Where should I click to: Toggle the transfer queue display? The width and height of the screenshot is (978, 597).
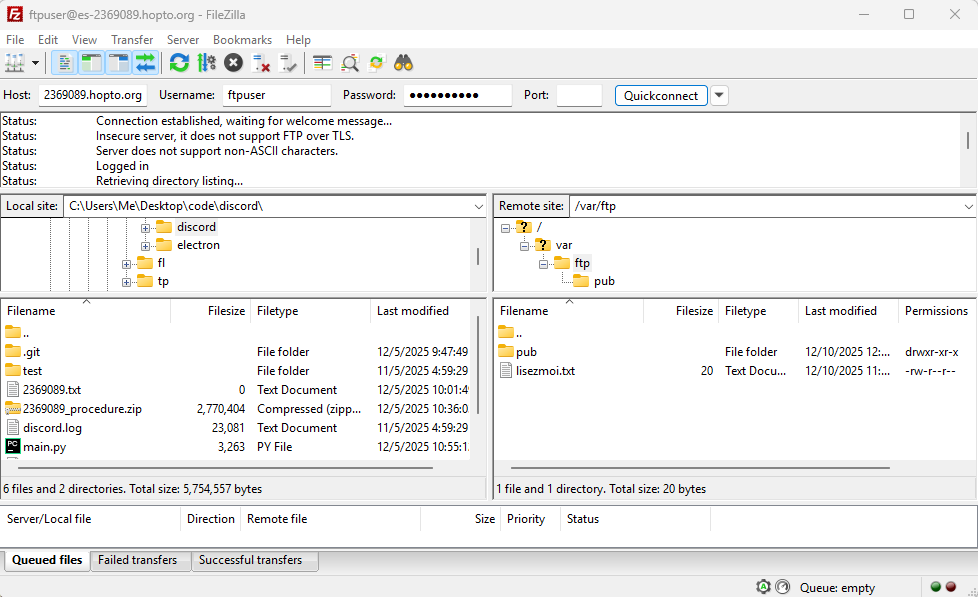[146, 63]
